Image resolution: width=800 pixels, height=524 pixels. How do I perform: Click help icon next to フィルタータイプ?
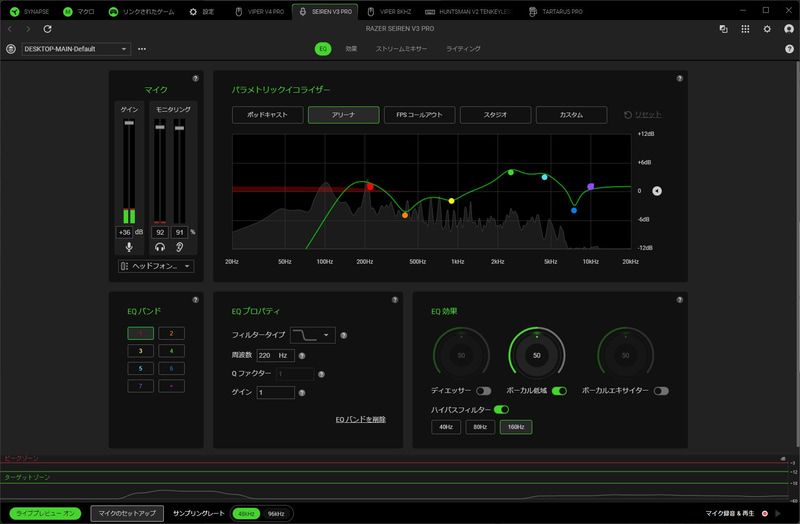pyautogui.click(x=344, y=335)
